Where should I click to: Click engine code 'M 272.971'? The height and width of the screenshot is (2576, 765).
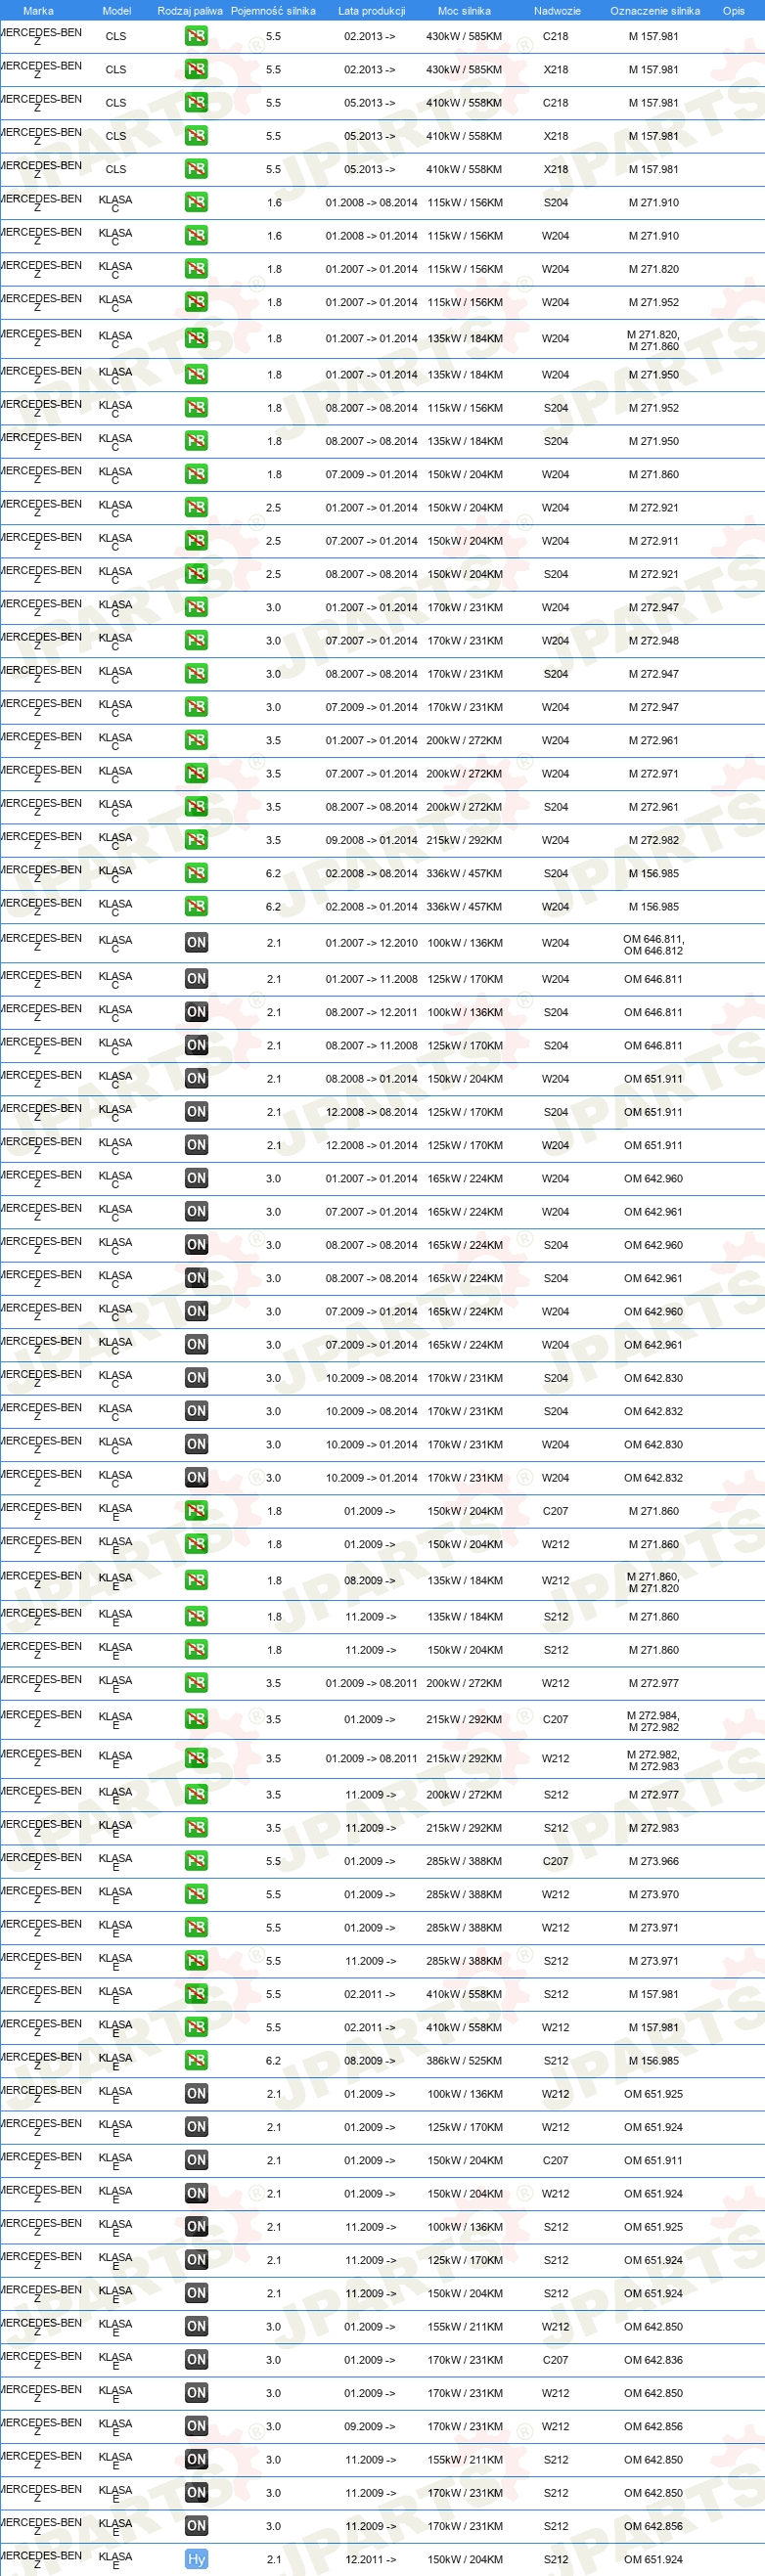pos(653,774)
